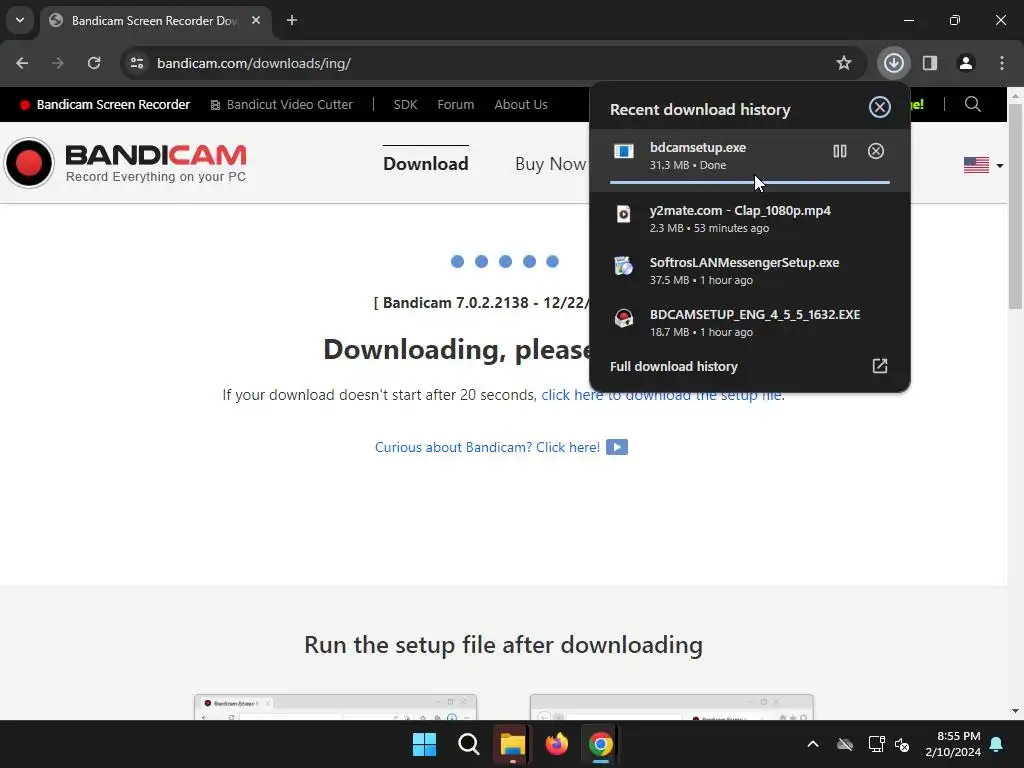
Task: Click 'Curious about Bandicam? Click here!' link
Action: click(x=487, y=447)
